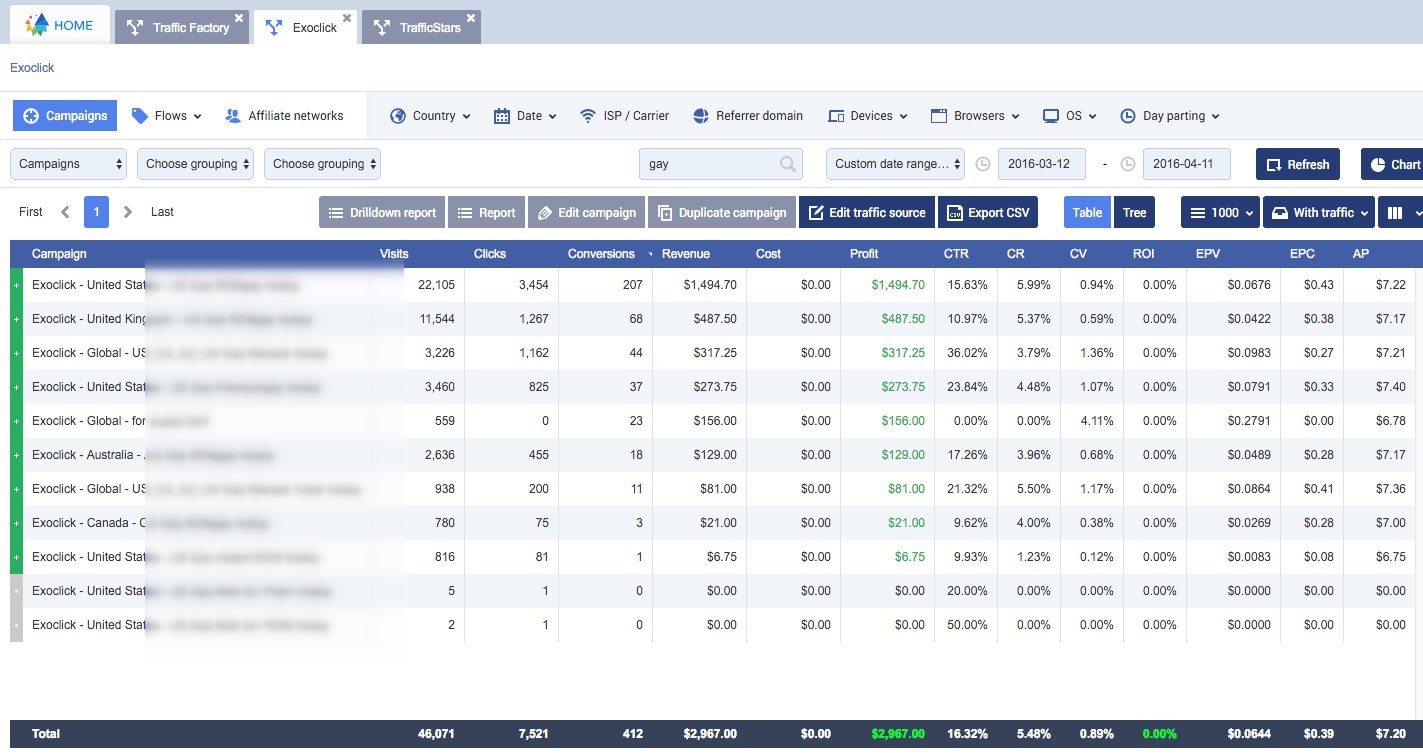Open the Date dropdown
The width and height of the screenshot is (1423, 756).
click(525, 116)
